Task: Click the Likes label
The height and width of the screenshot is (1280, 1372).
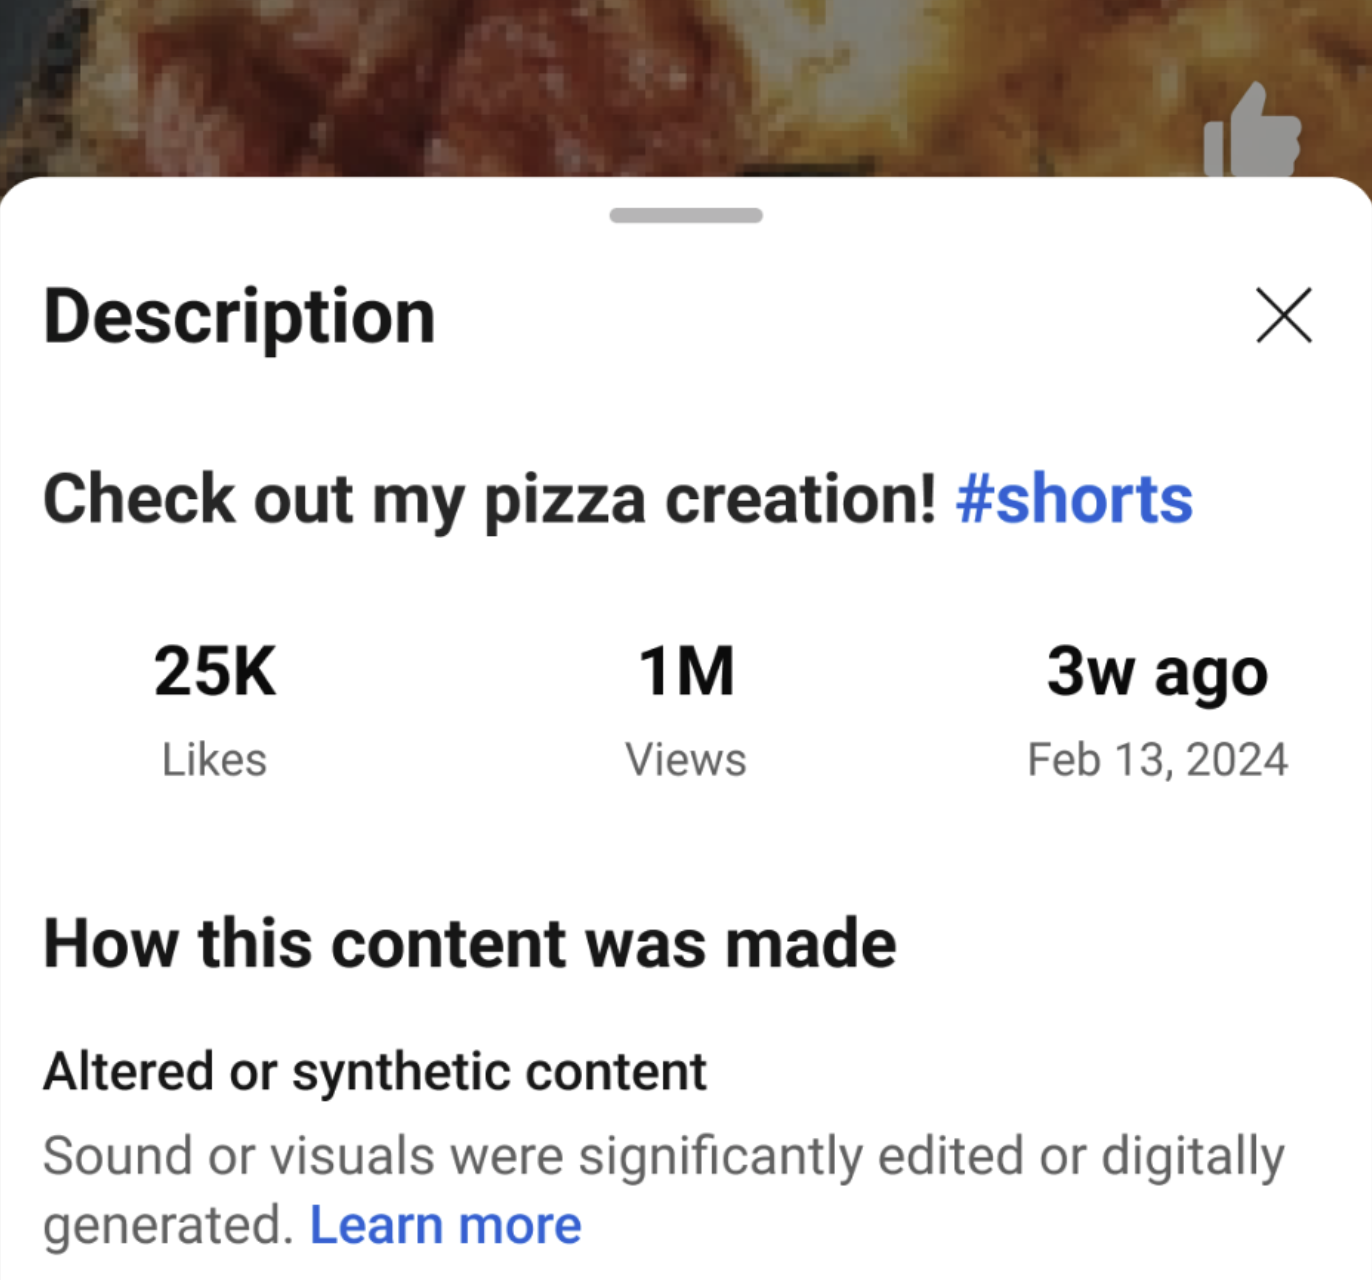Action: click(214, 760)
